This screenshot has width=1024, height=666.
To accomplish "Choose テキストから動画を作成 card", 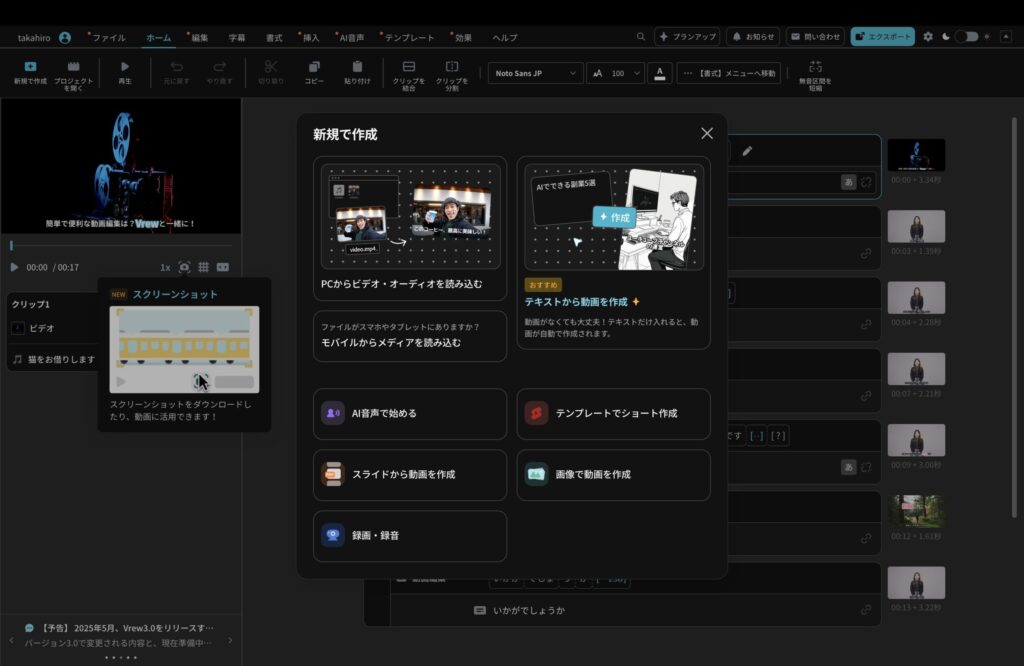I will click(613, 253).
